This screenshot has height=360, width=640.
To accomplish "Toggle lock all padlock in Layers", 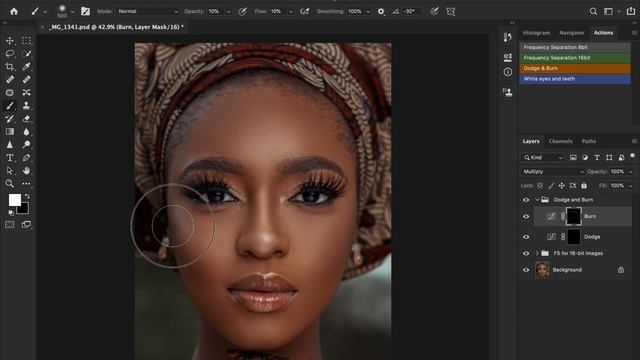I will pos(584,186).
